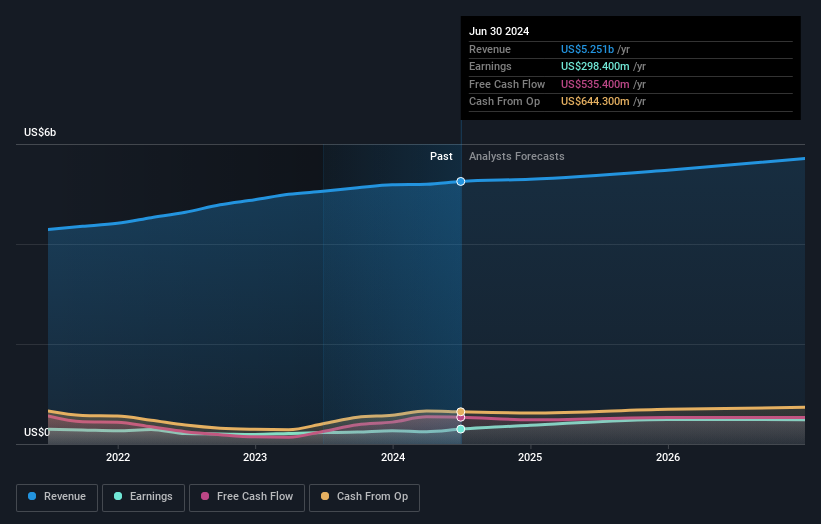Click the Jun 30 2024 tooltip date
The width and height of the screenshot is (821, 524).
499,31
